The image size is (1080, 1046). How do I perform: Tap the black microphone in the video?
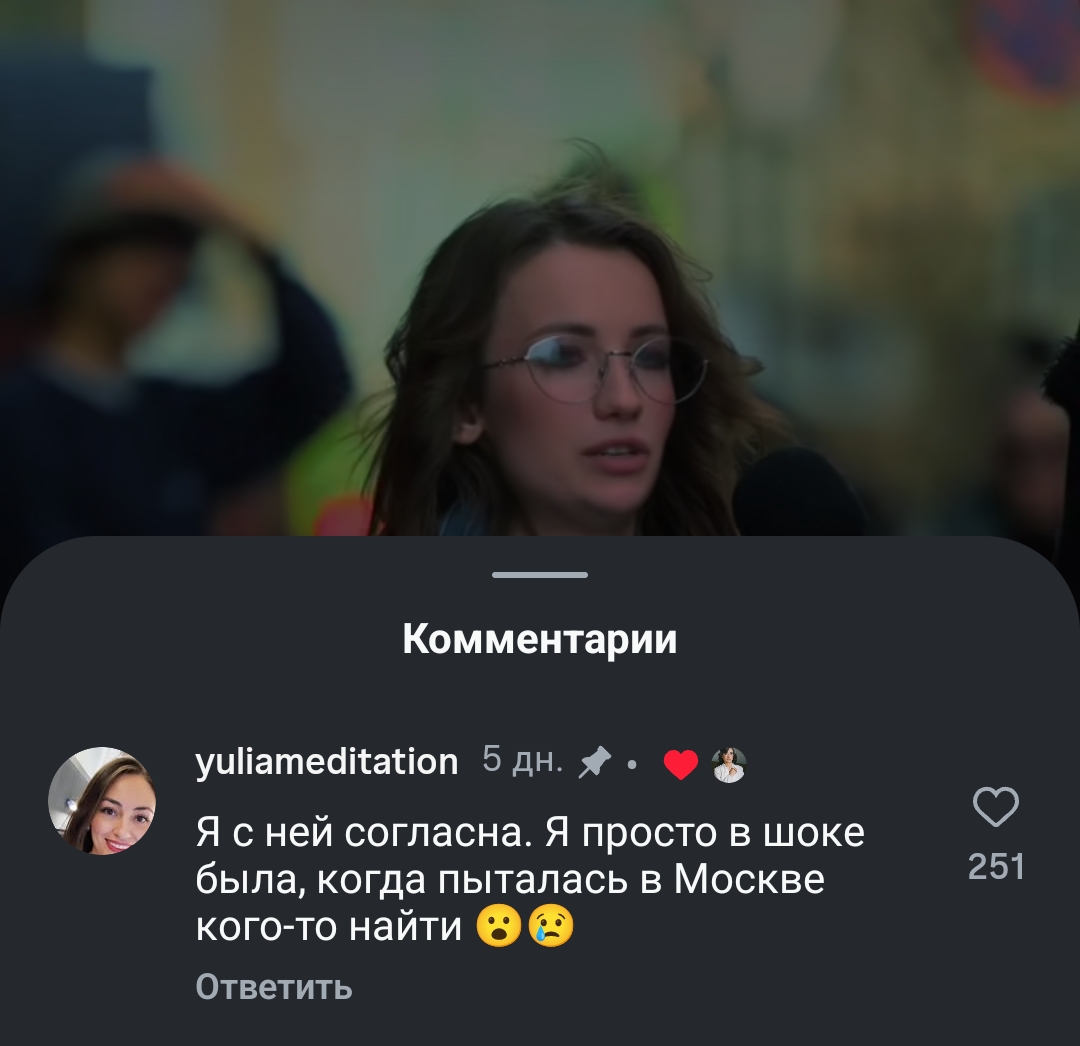coord(799,492)
